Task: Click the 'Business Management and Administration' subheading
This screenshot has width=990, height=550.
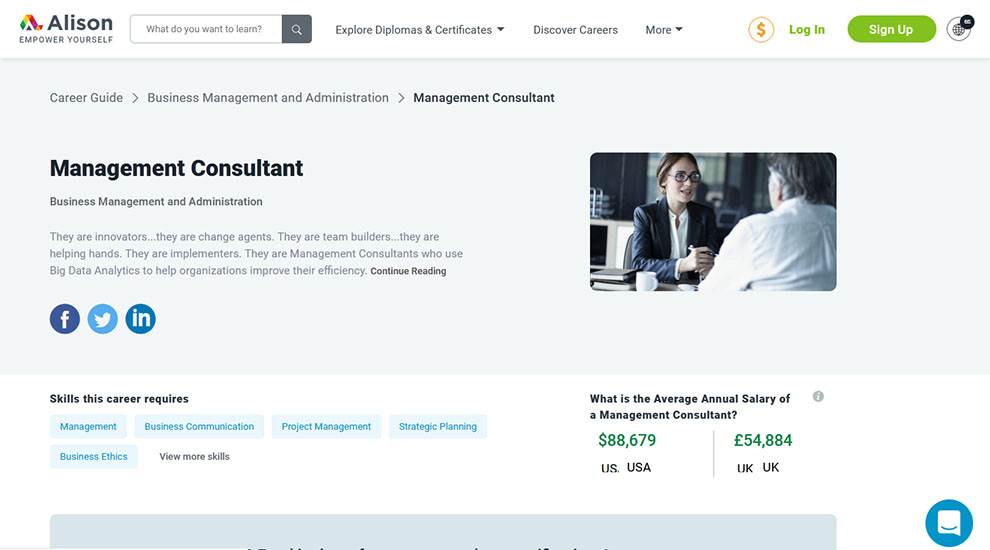Action: coord(156,201)
